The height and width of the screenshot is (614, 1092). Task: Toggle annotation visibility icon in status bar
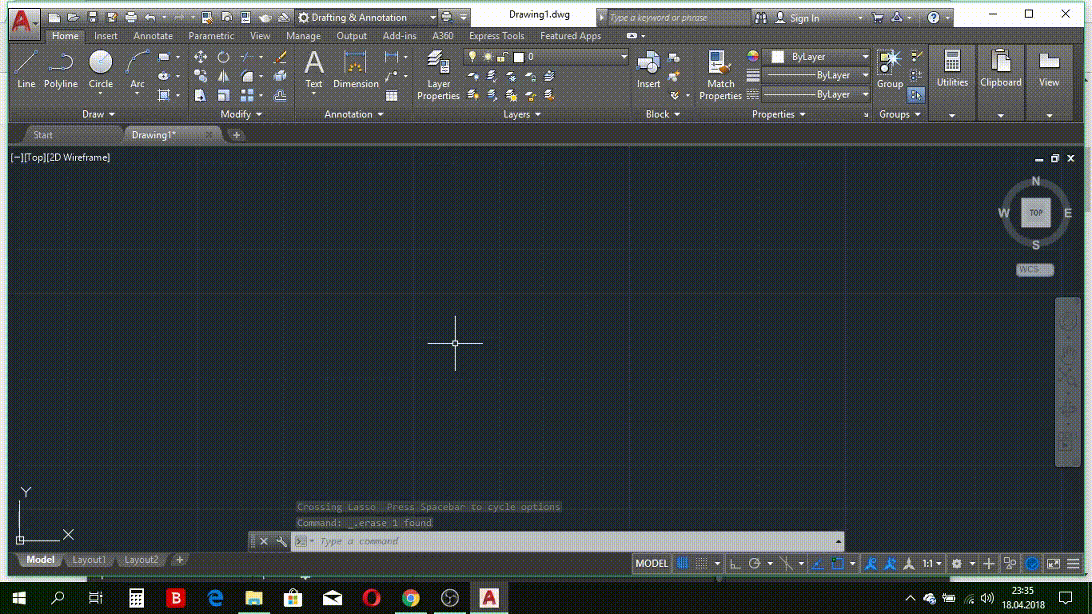pos(871,563)
